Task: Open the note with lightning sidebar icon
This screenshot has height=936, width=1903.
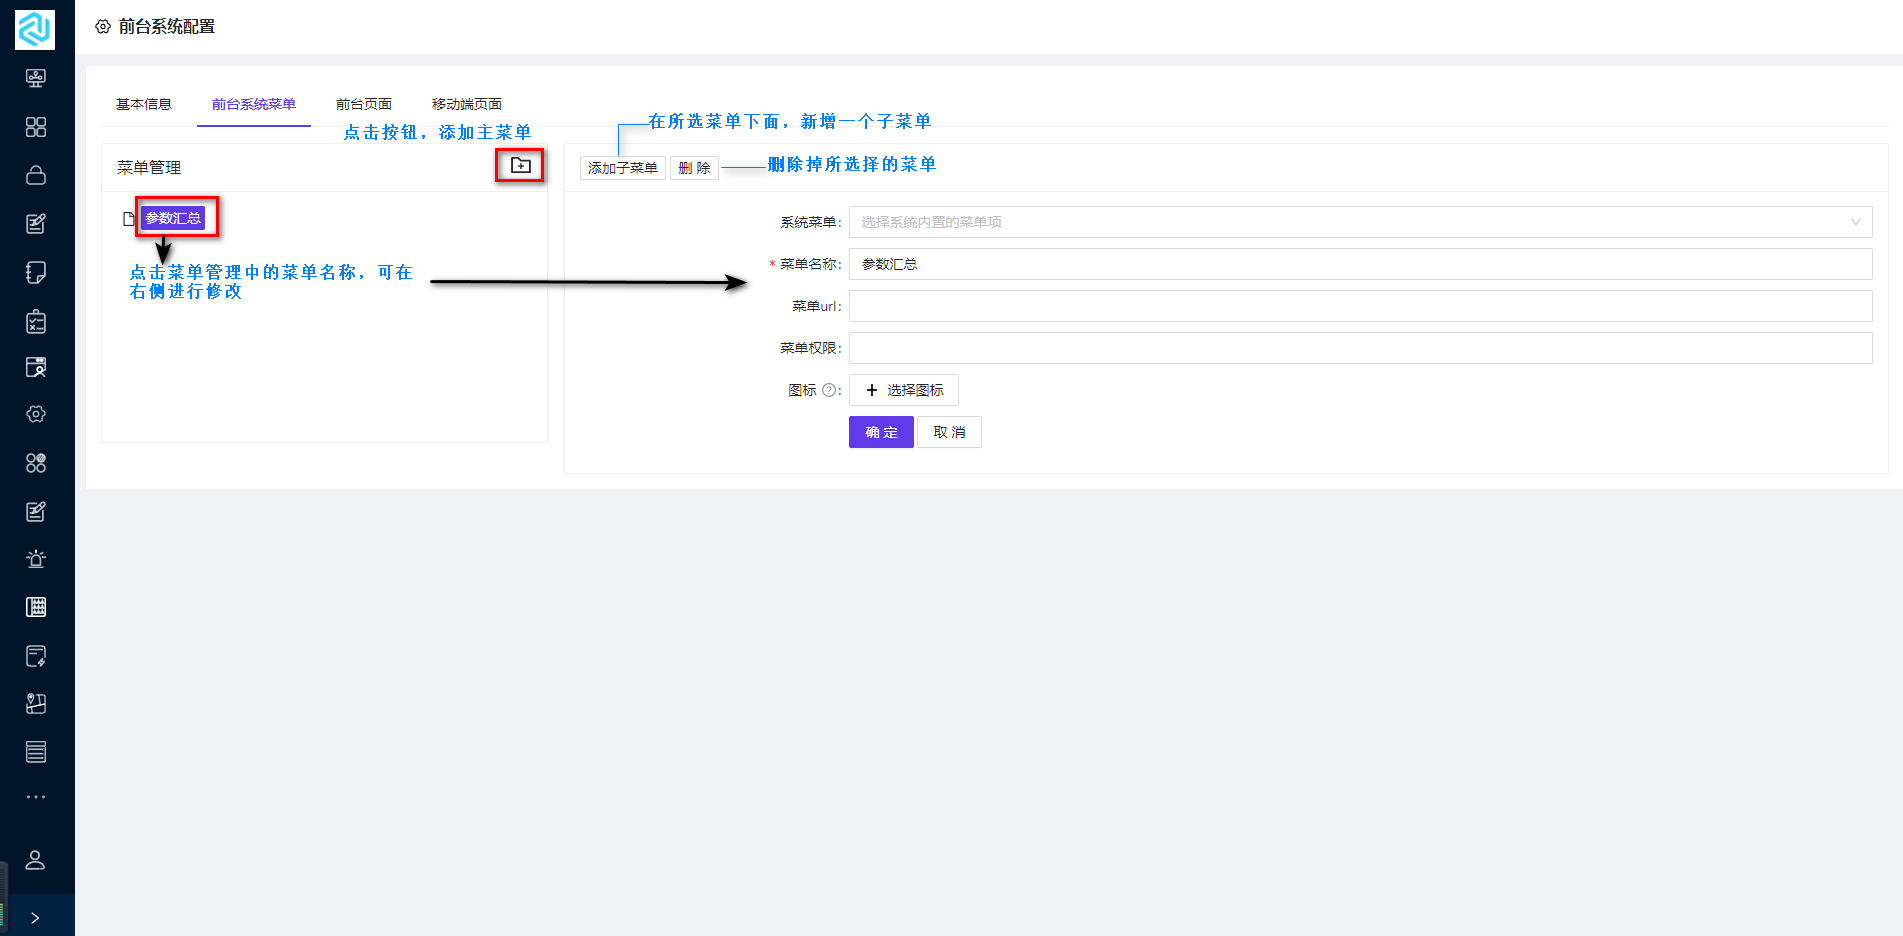Action: pyautogui.click(x=36, y=656)
